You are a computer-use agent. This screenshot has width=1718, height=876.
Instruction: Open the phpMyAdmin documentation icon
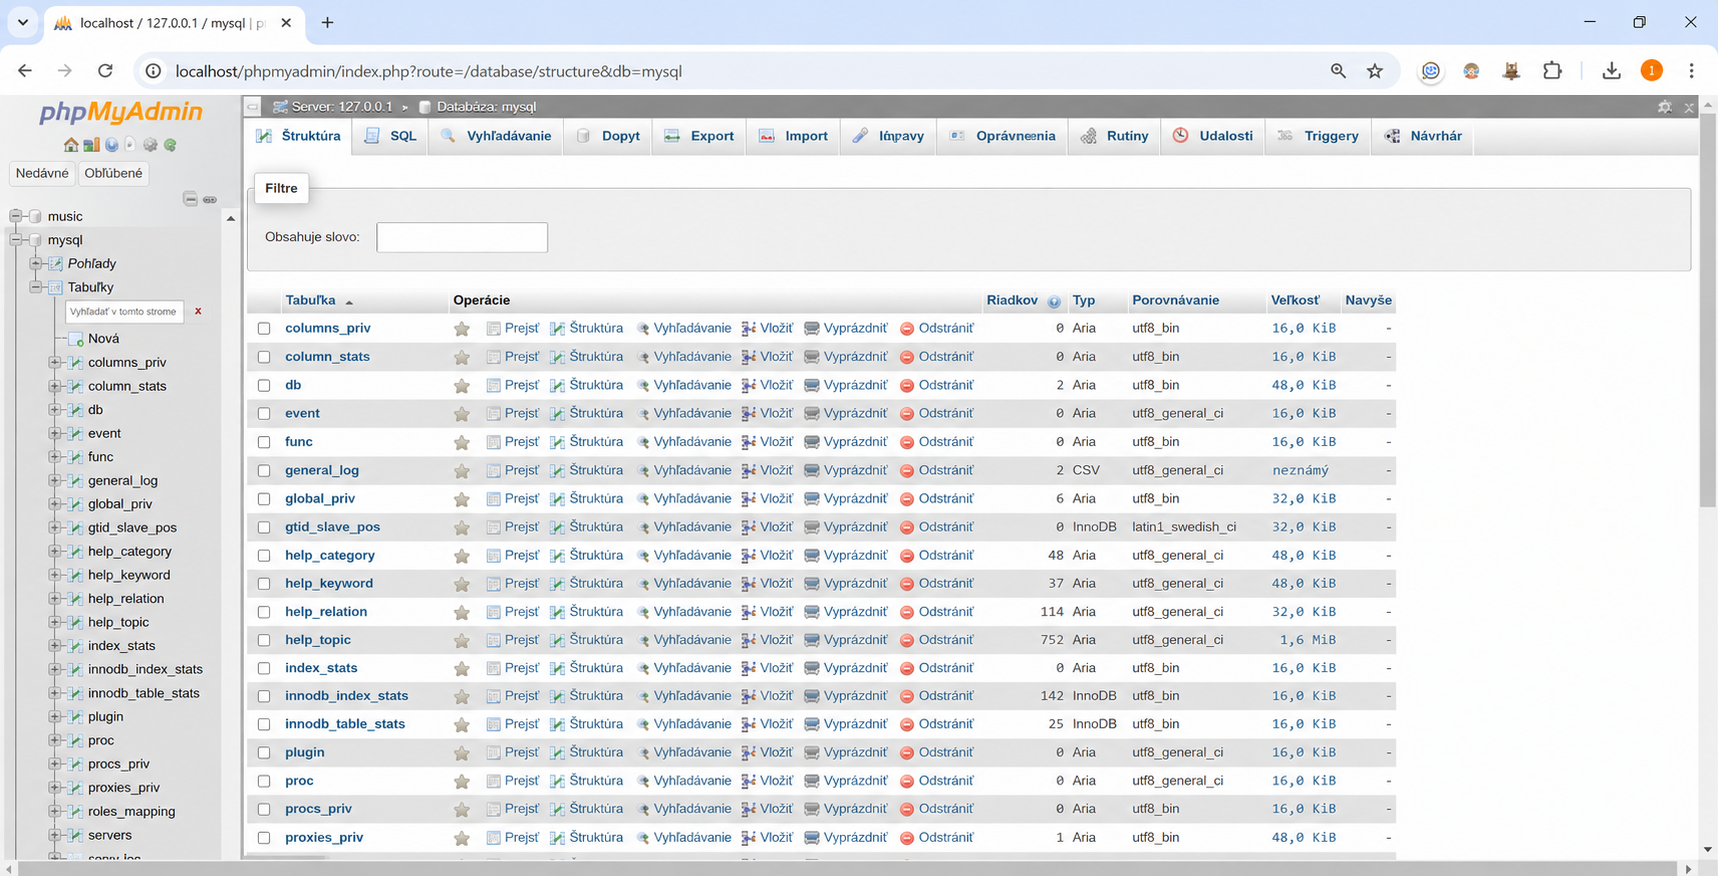coord(111,145)
